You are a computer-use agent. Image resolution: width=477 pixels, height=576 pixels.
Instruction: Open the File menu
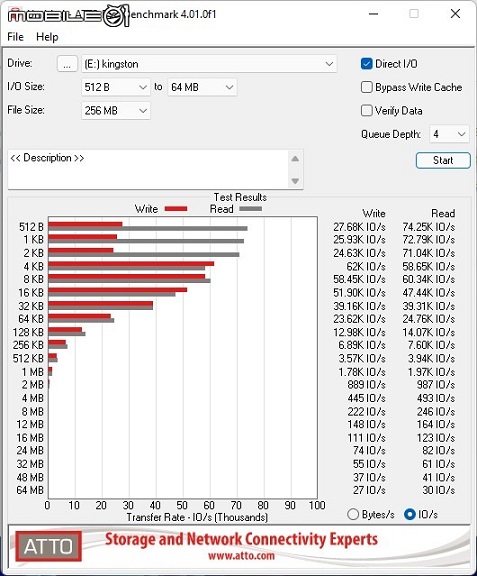point(15,37)
